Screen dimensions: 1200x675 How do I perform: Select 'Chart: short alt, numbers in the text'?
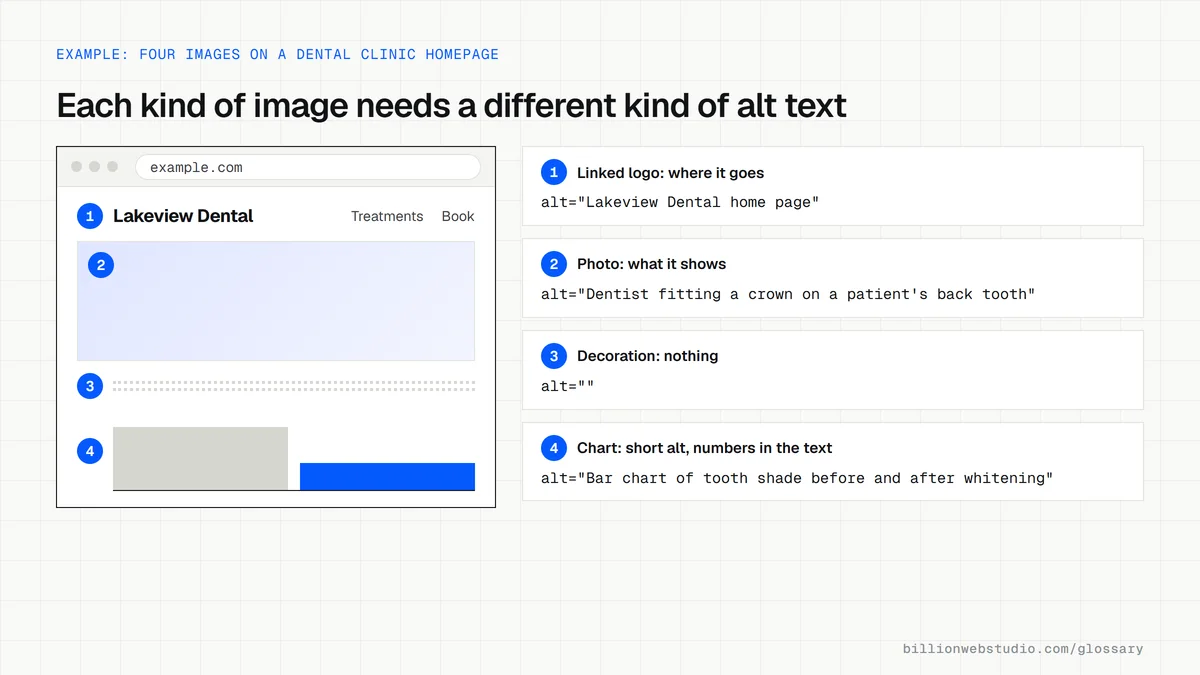pyautogui.click(x=704, y=448)
